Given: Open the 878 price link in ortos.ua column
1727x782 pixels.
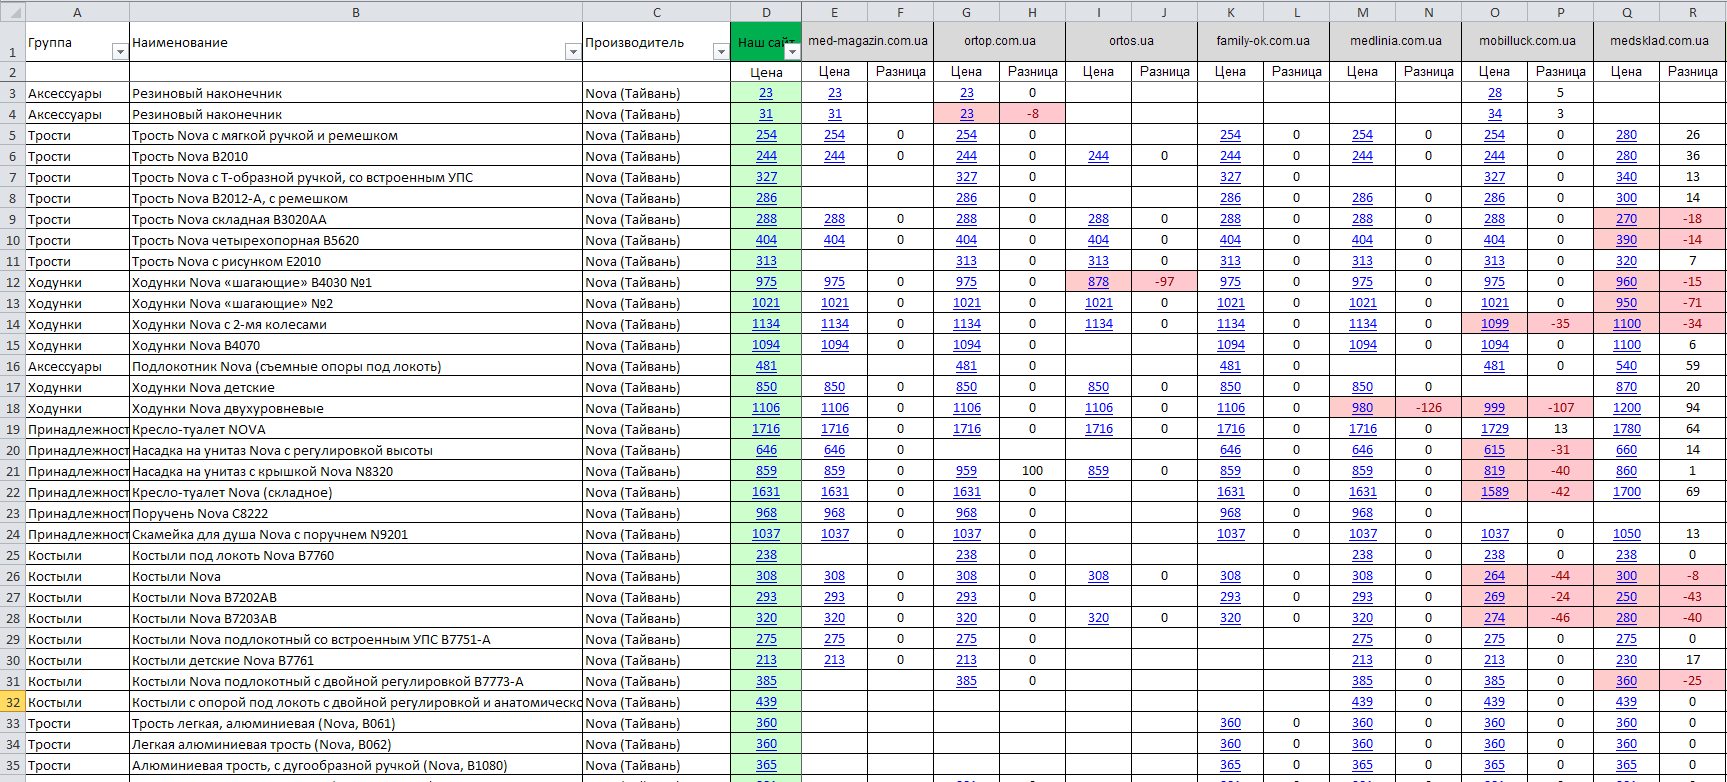Looking at the screenshot, I should [x=1098, y=282].
